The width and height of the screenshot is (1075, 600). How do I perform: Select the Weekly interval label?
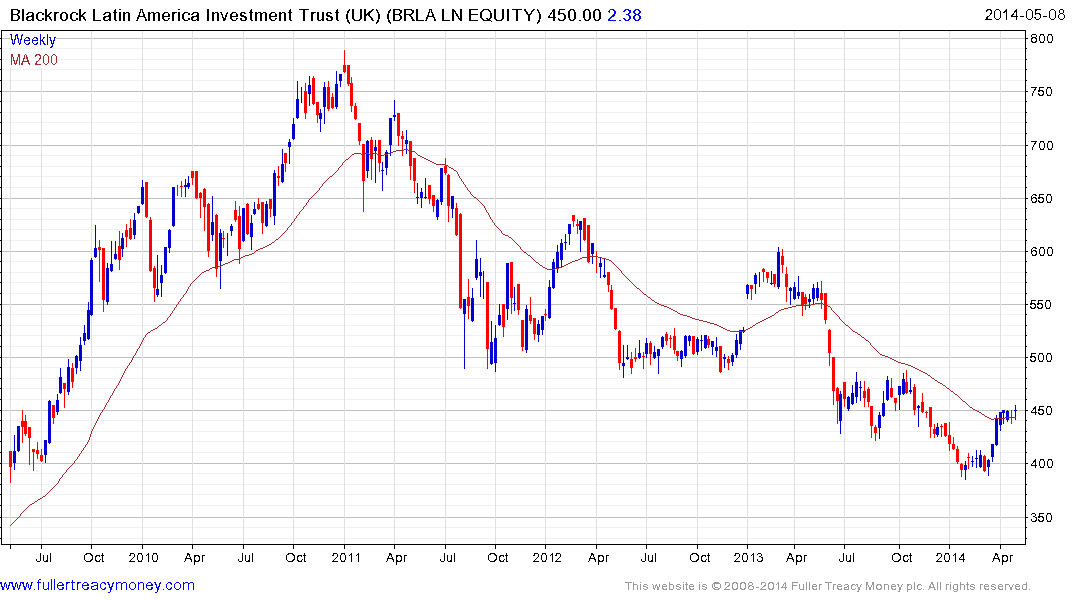point(33,40)
